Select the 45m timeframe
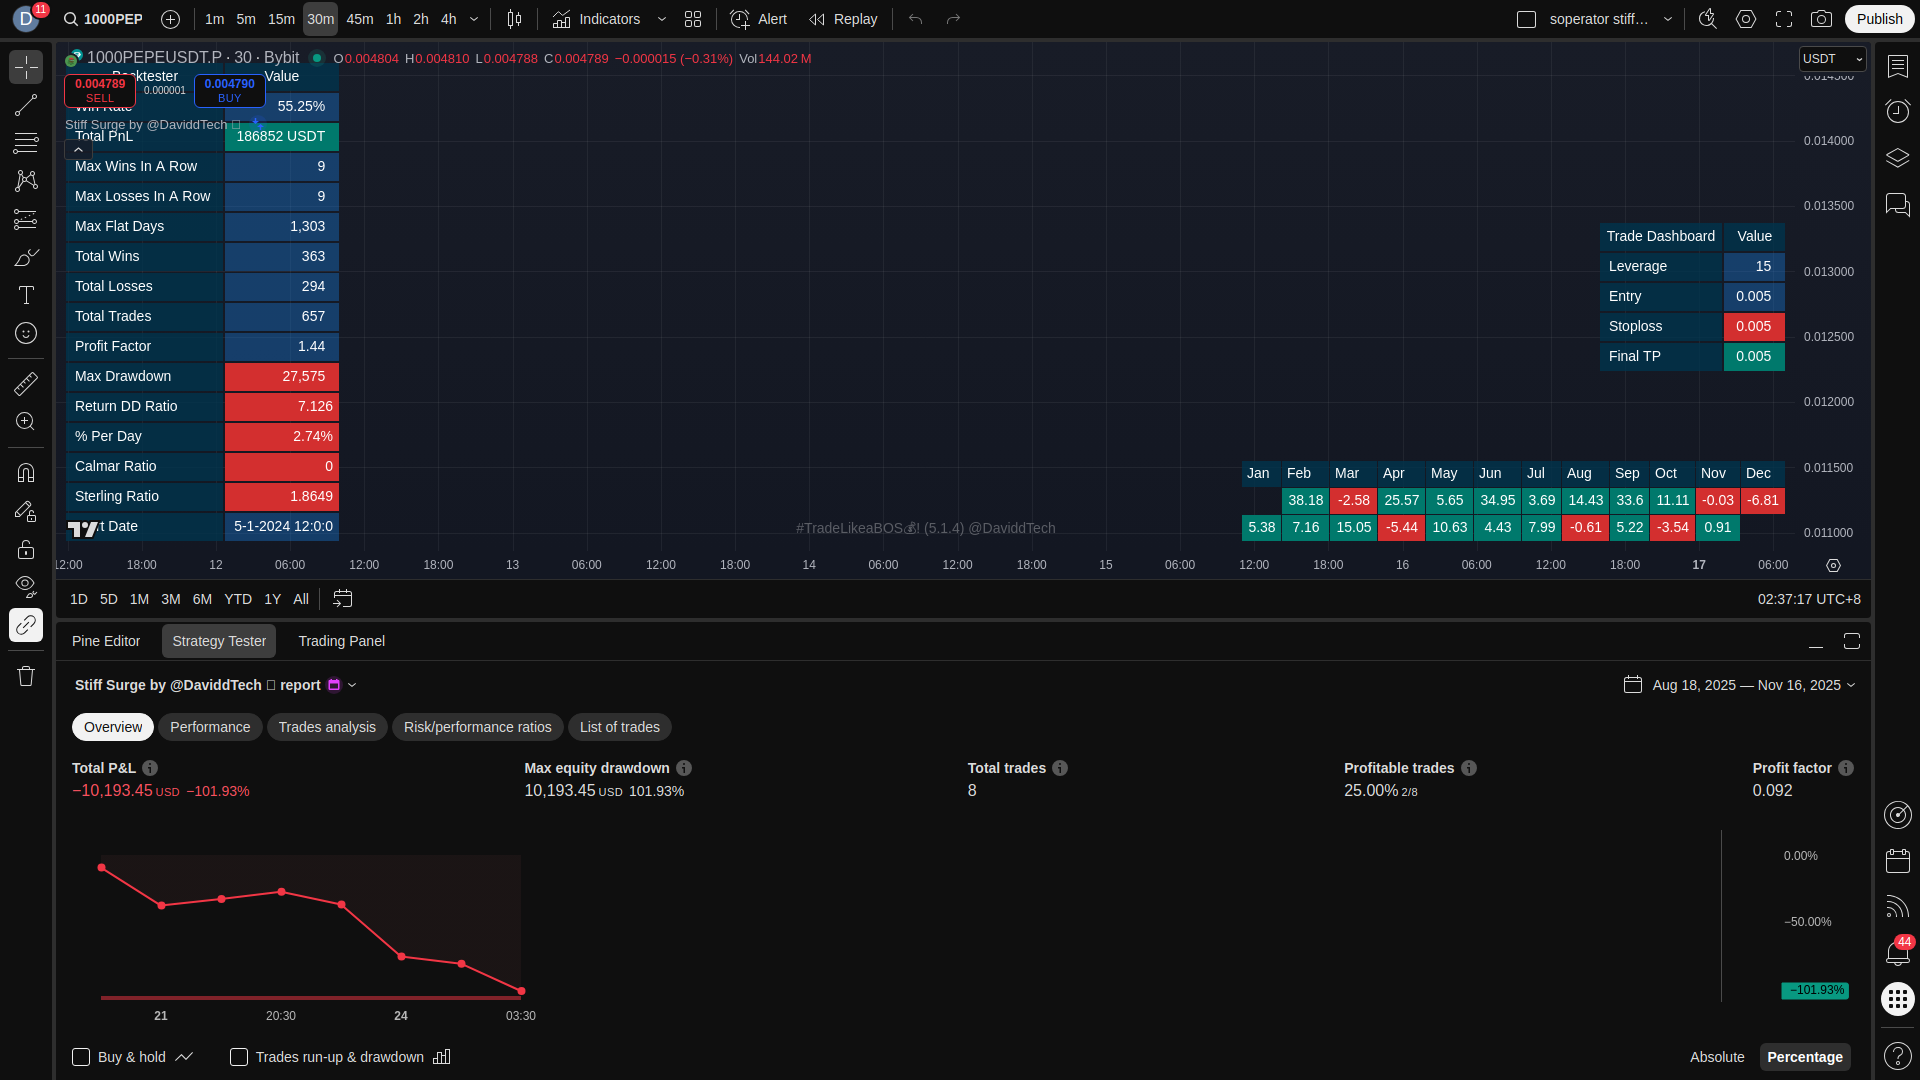1920x1080 pixels. (359, 19)
